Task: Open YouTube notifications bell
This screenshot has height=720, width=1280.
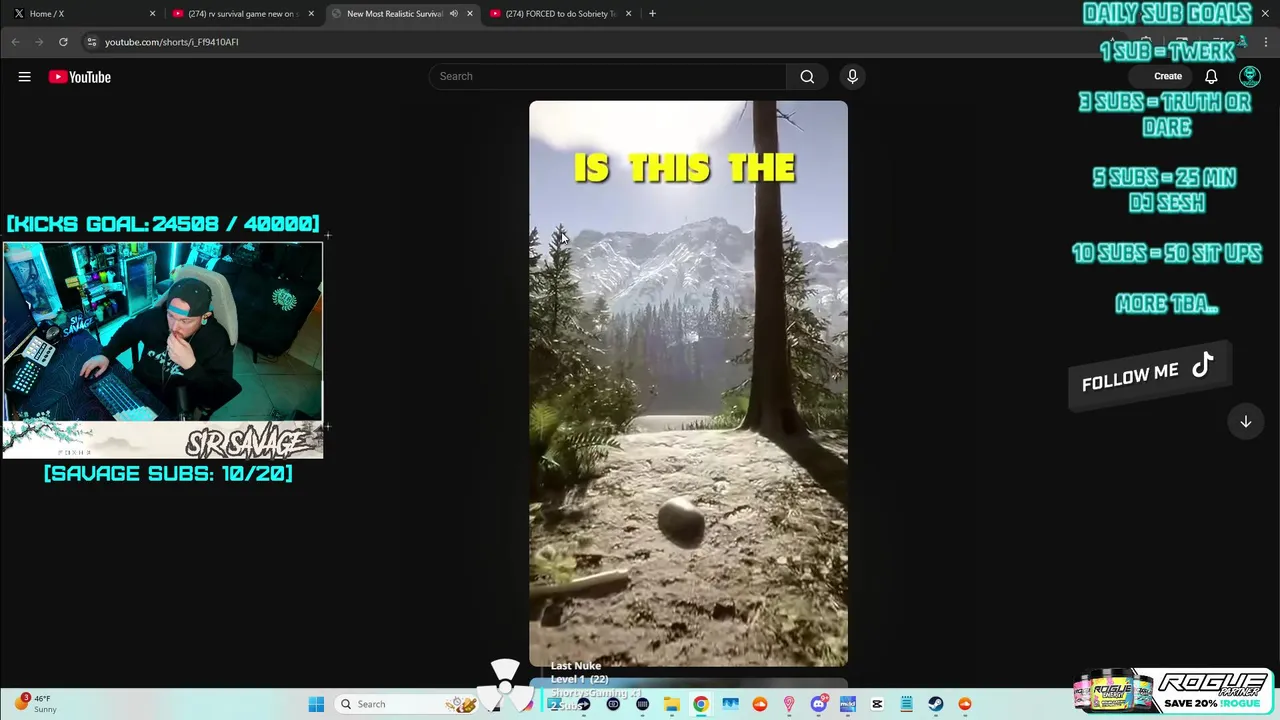Action: click(1211, 76)
